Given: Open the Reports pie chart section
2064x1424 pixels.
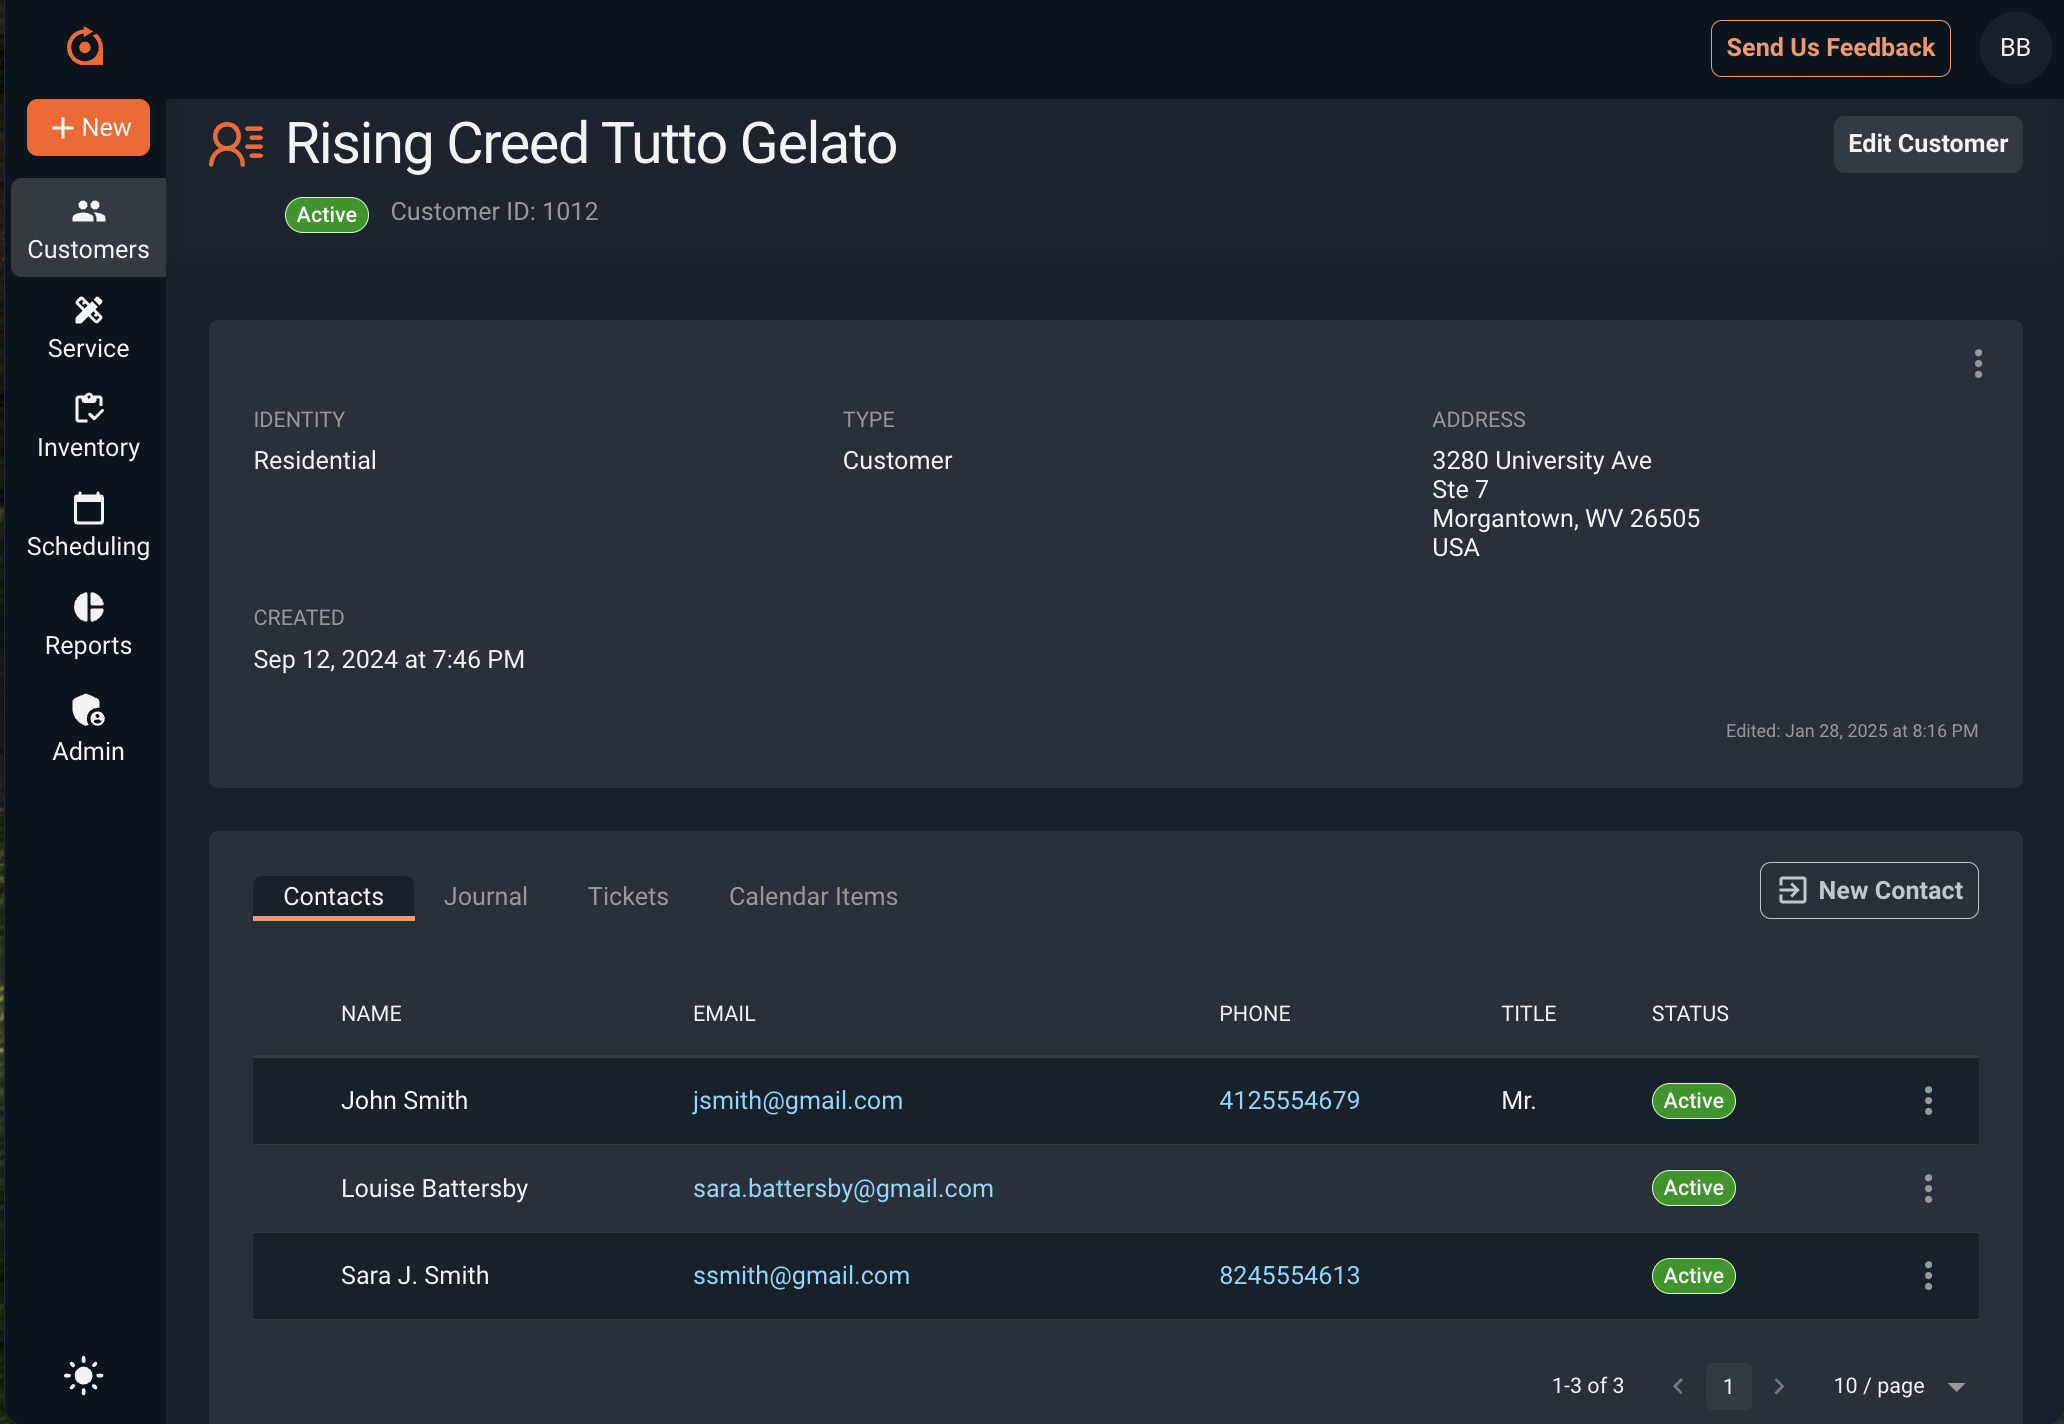Looking at the screenshot, I should [x=88, y=624].
